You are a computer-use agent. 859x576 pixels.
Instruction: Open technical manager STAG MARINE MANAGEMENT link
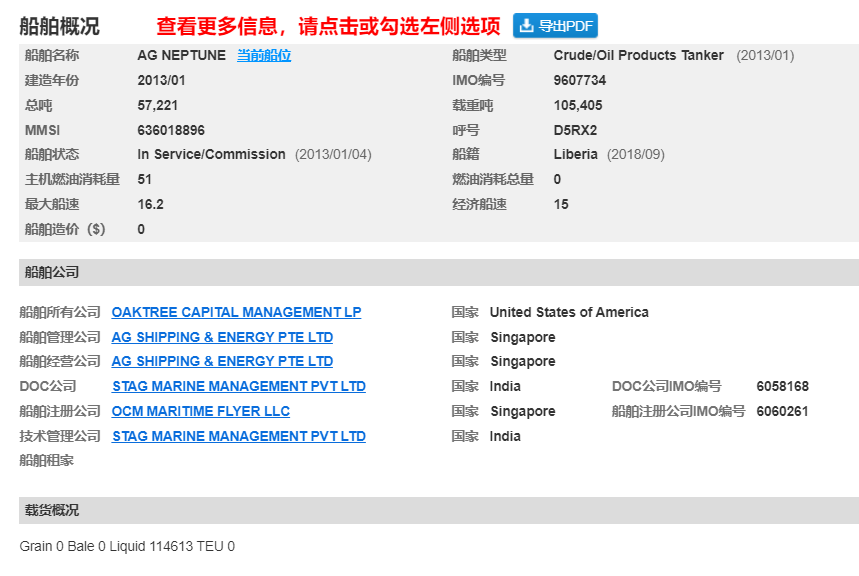pyautogui.click(x=238, y=436)
